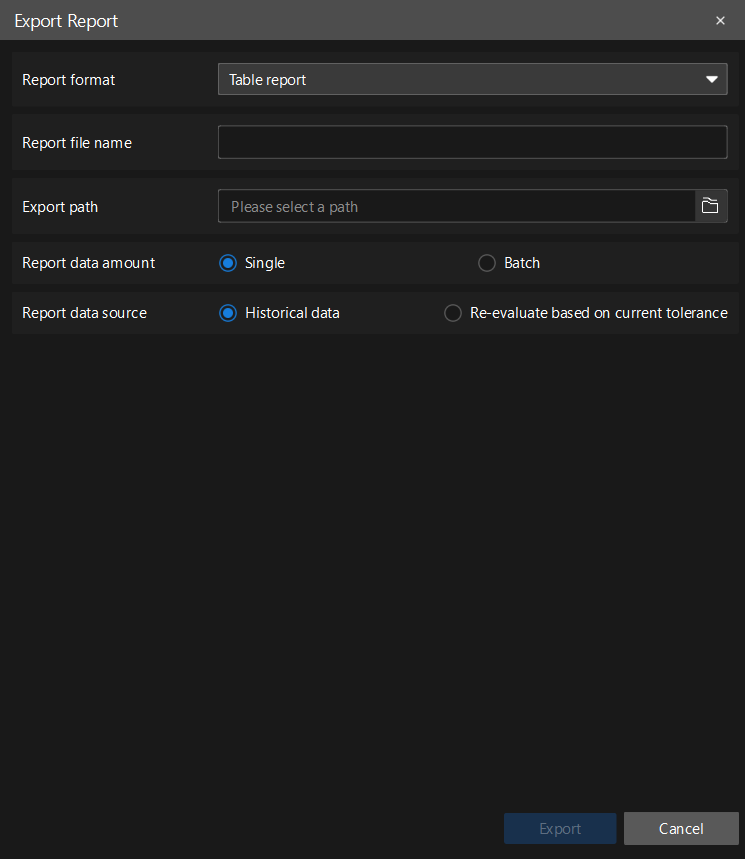Click the Export path label

60,206
